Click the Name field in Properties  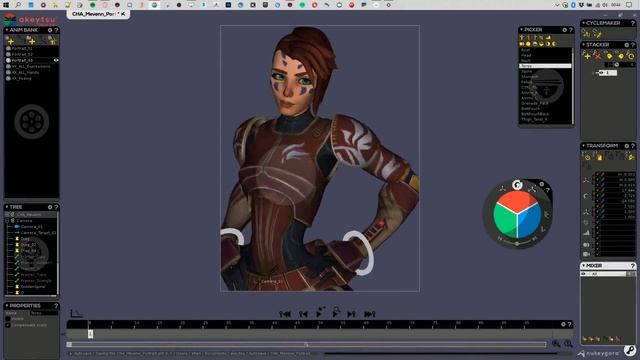[x=44, y=313]
